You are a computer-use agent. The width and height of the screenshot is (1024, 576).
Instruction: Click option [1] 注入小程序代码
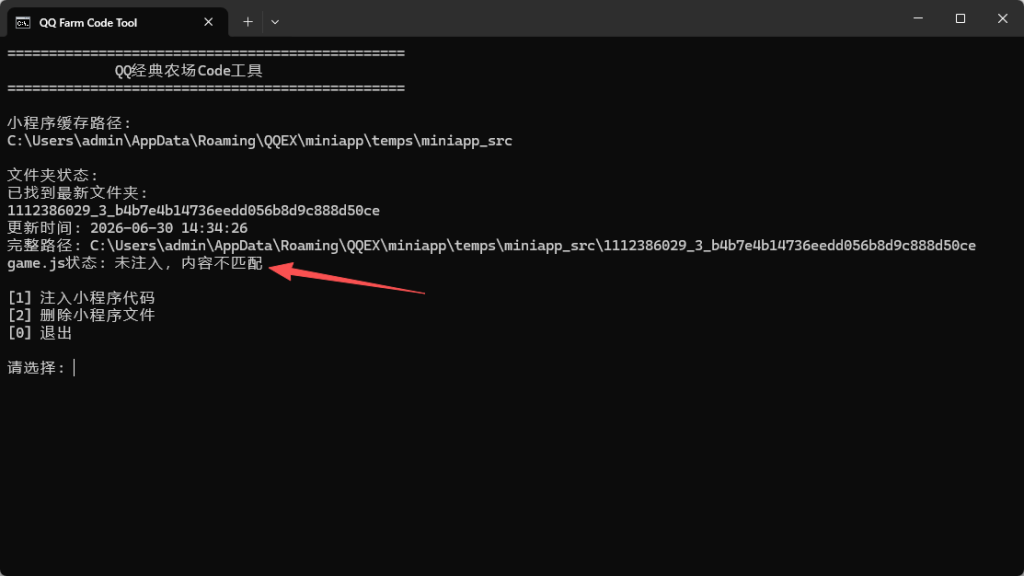pyautogui.click(x=81, y=298)
